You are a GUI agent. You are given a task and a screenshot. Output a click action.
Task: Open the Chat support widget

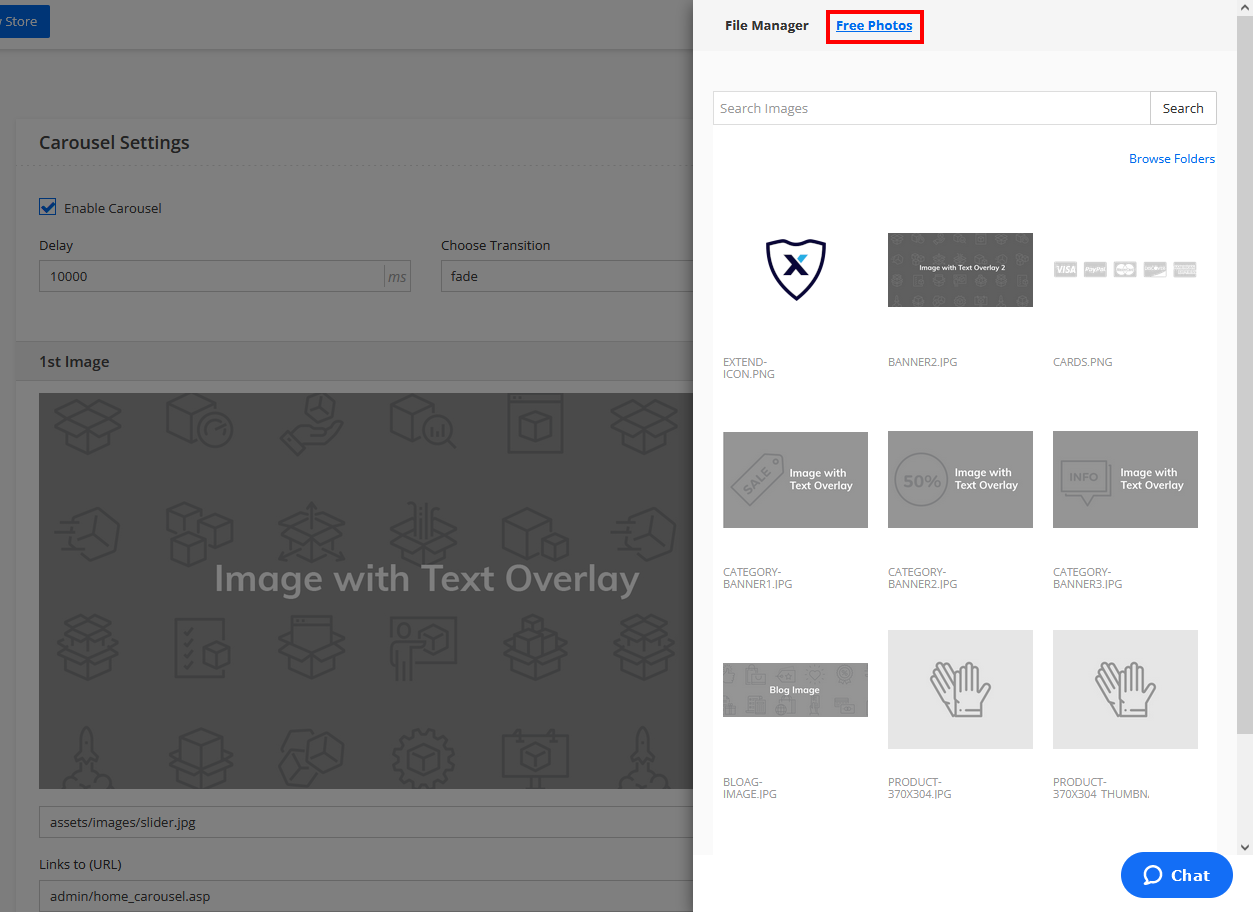pyautogui.click(x=1177, y=875)
